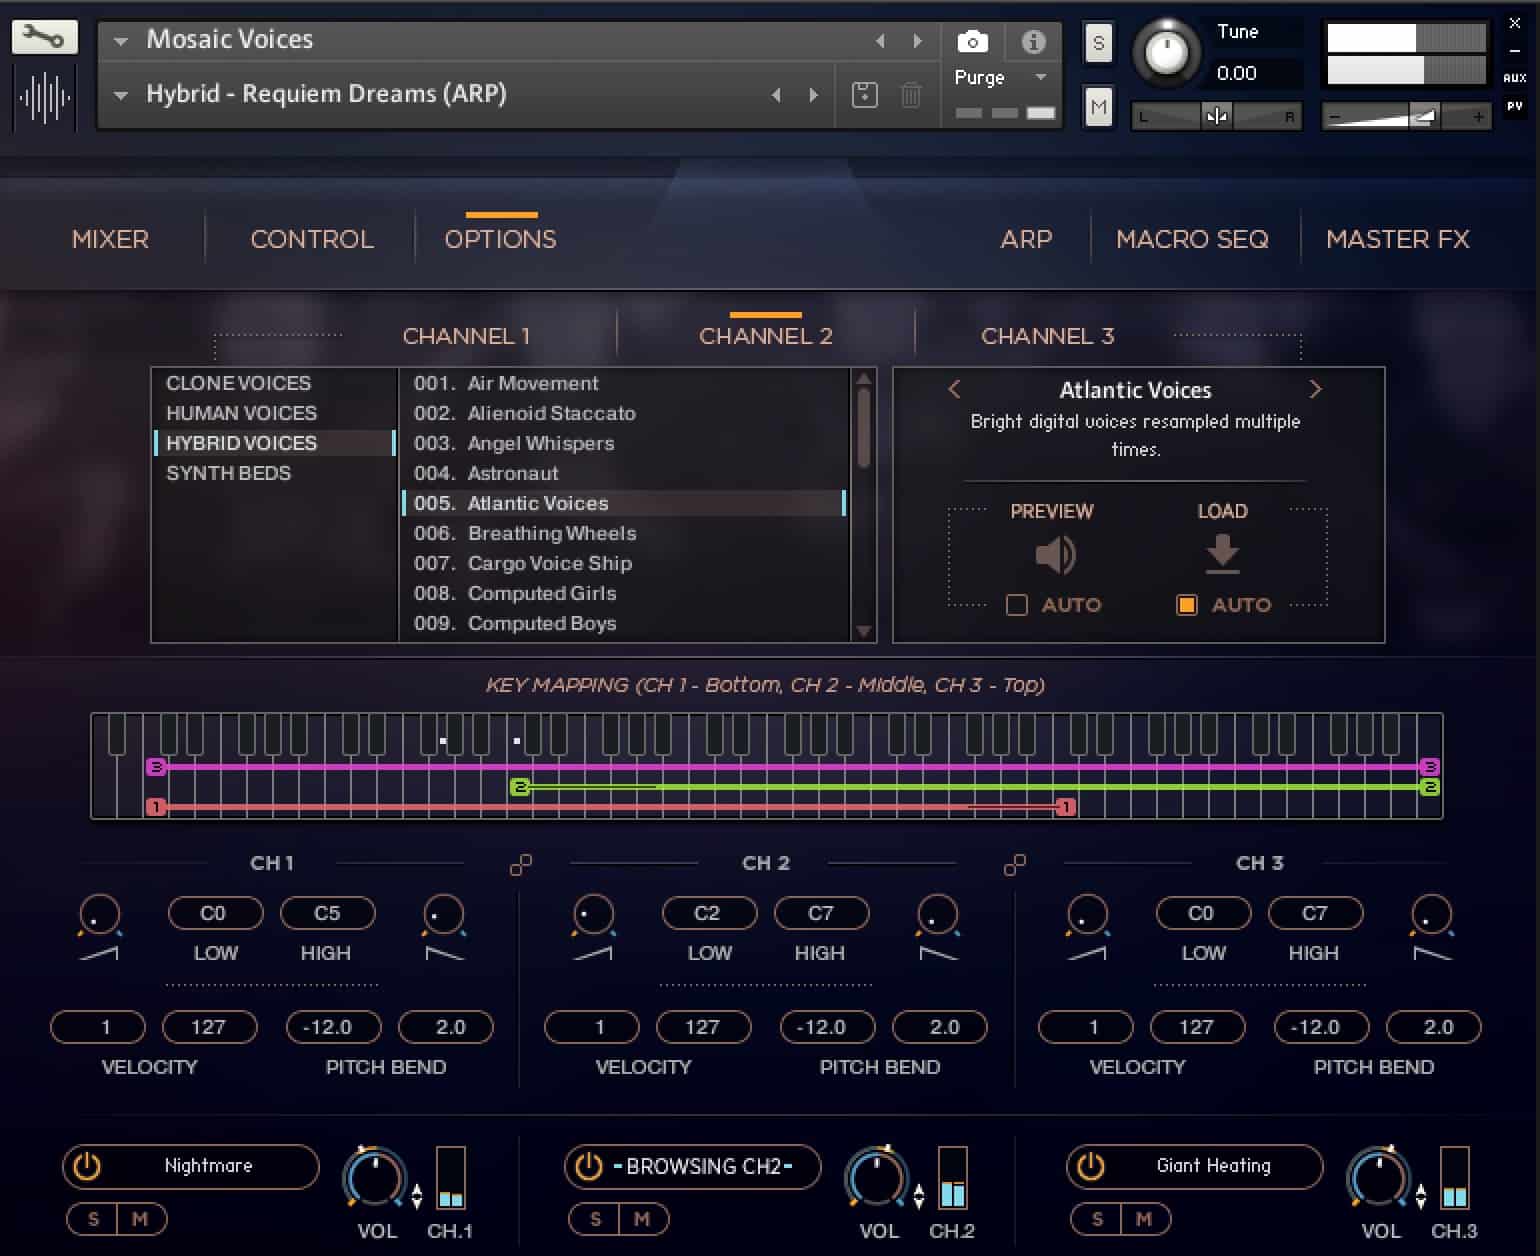
Task: Switch to the CONTROL tab
Action: 312,239
